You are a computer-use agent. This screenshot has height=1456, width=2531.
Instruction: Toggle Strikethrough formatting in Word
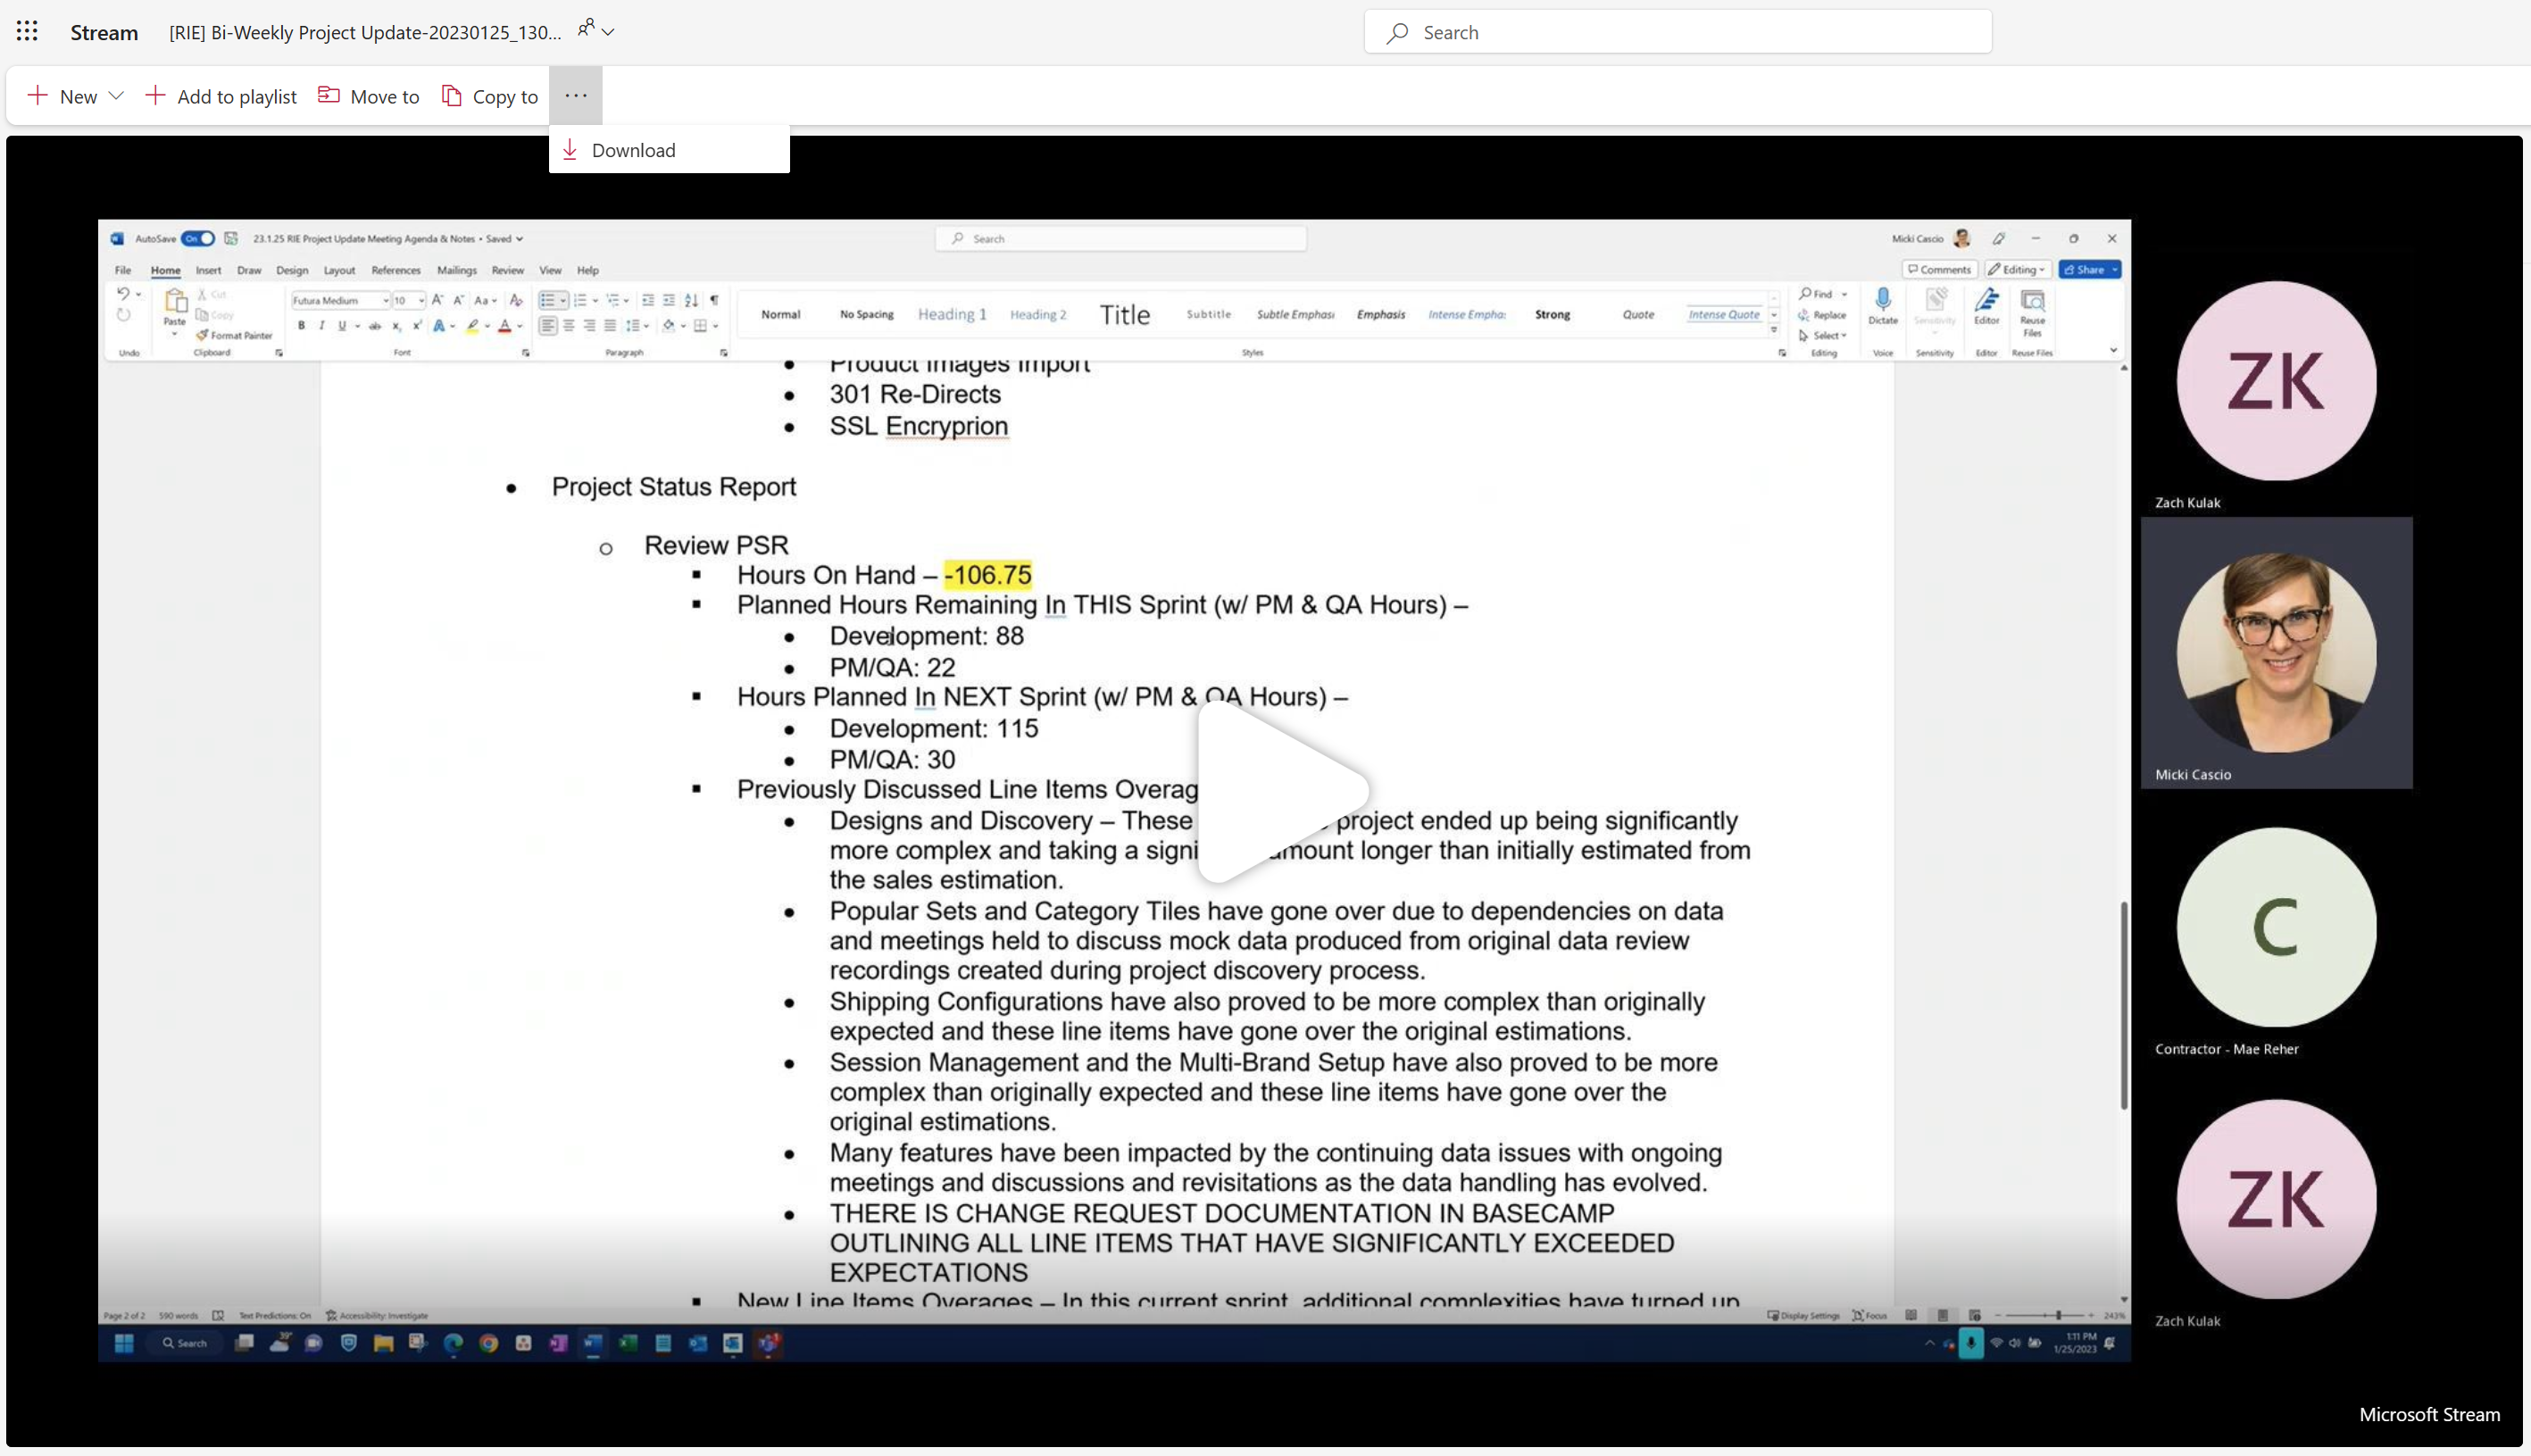click(x=375, y=326)
